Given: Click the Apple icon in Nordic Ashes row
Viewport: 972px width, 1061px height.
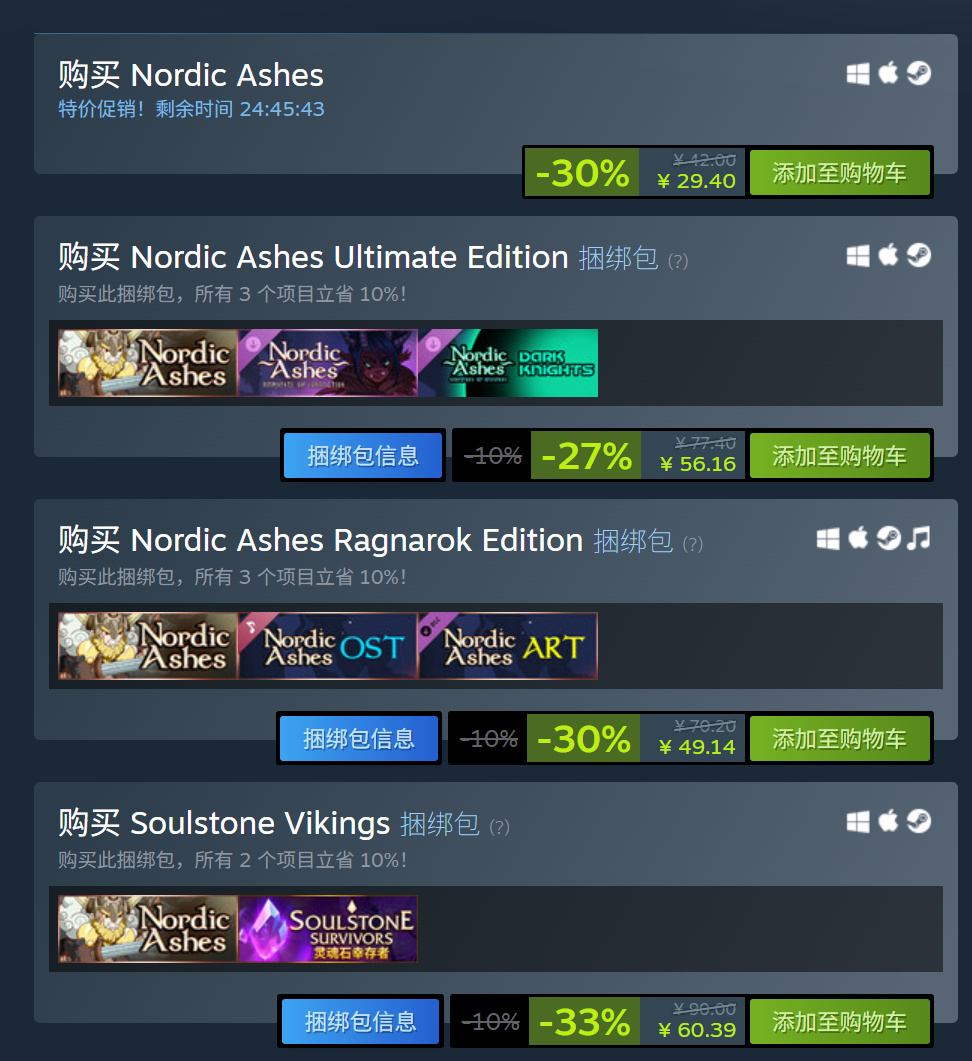Looking at the screenshot, I should (887, 72).
